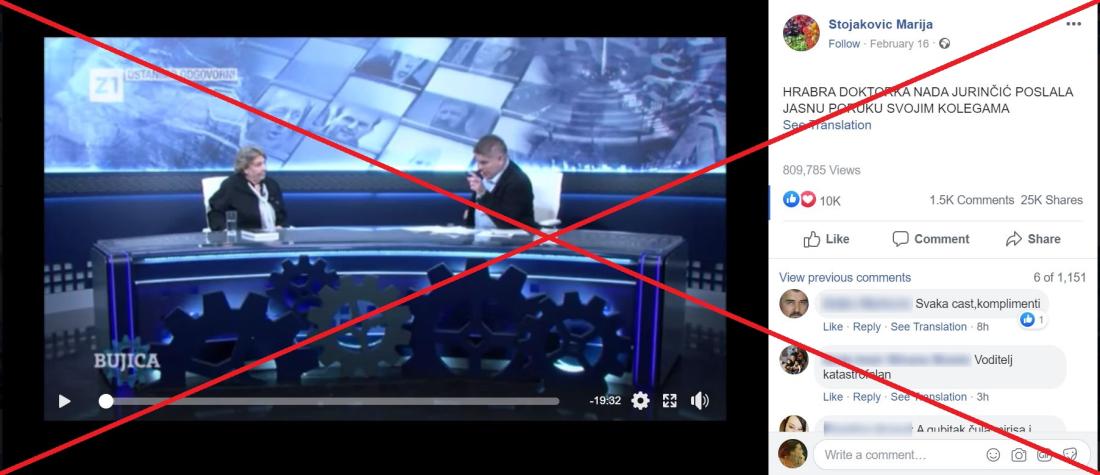Click the Comment button
Image resolution: width=1100 pixels, height=475 pixels.
(x=930, y=239)
